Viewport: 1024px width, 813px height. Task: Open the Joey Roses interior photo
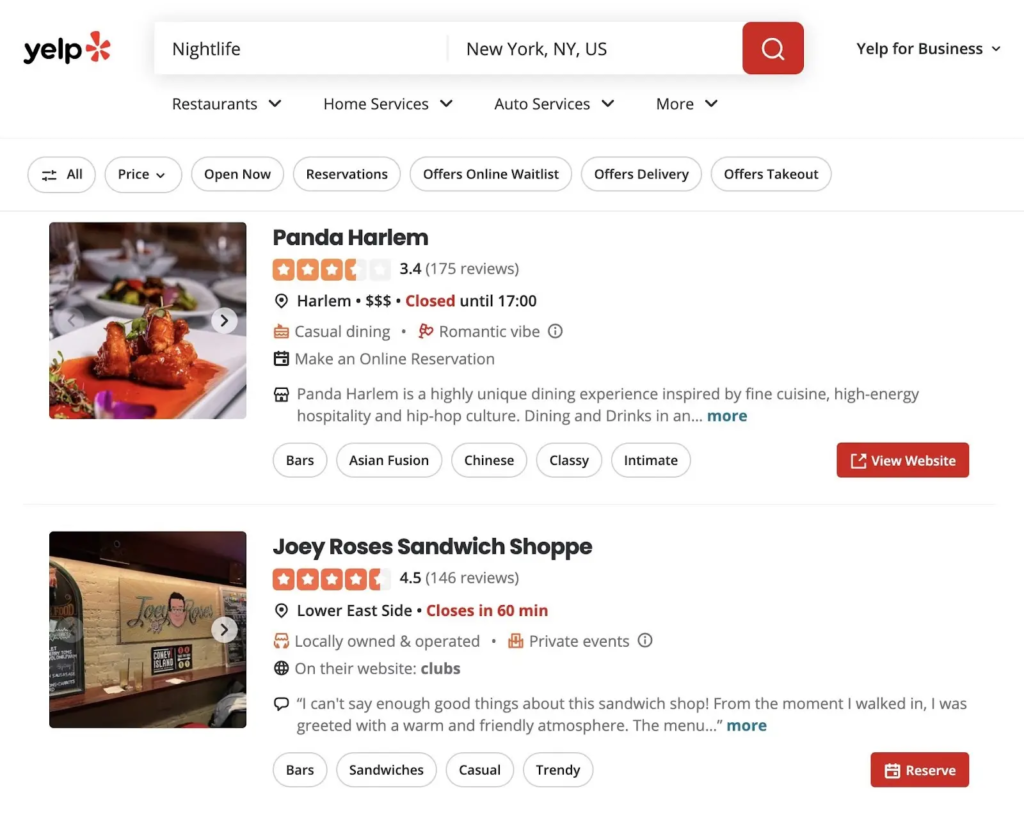(148, 630)
